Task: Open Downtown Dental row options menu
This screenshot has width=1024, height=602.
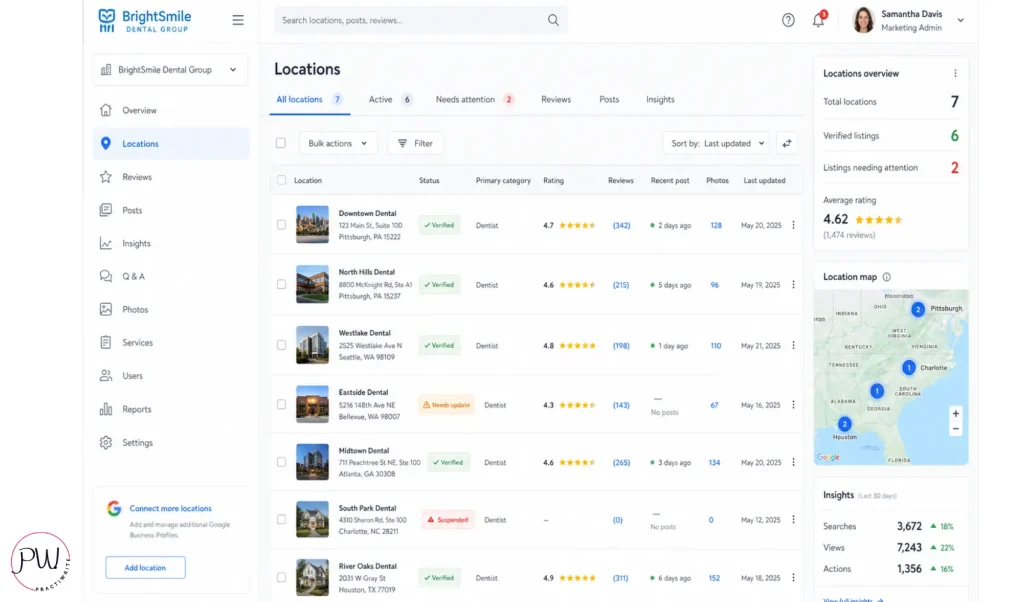Action: click(793, 225)
